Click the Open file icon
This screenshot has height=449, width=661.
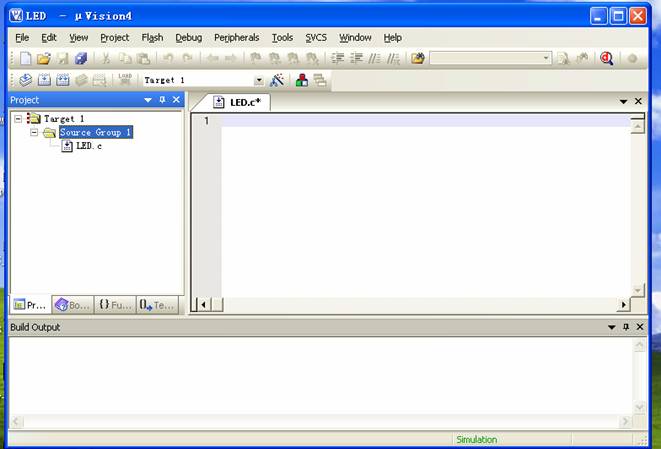[x=43, y=59]
